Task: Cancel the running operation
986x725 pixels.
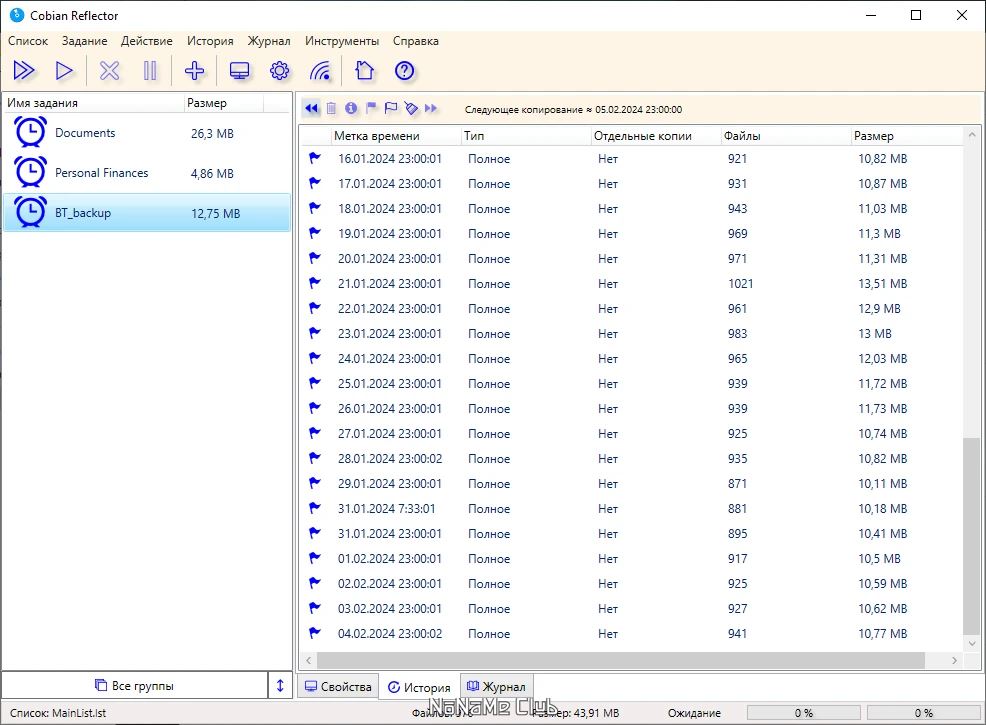Action: tap(108, 70)
